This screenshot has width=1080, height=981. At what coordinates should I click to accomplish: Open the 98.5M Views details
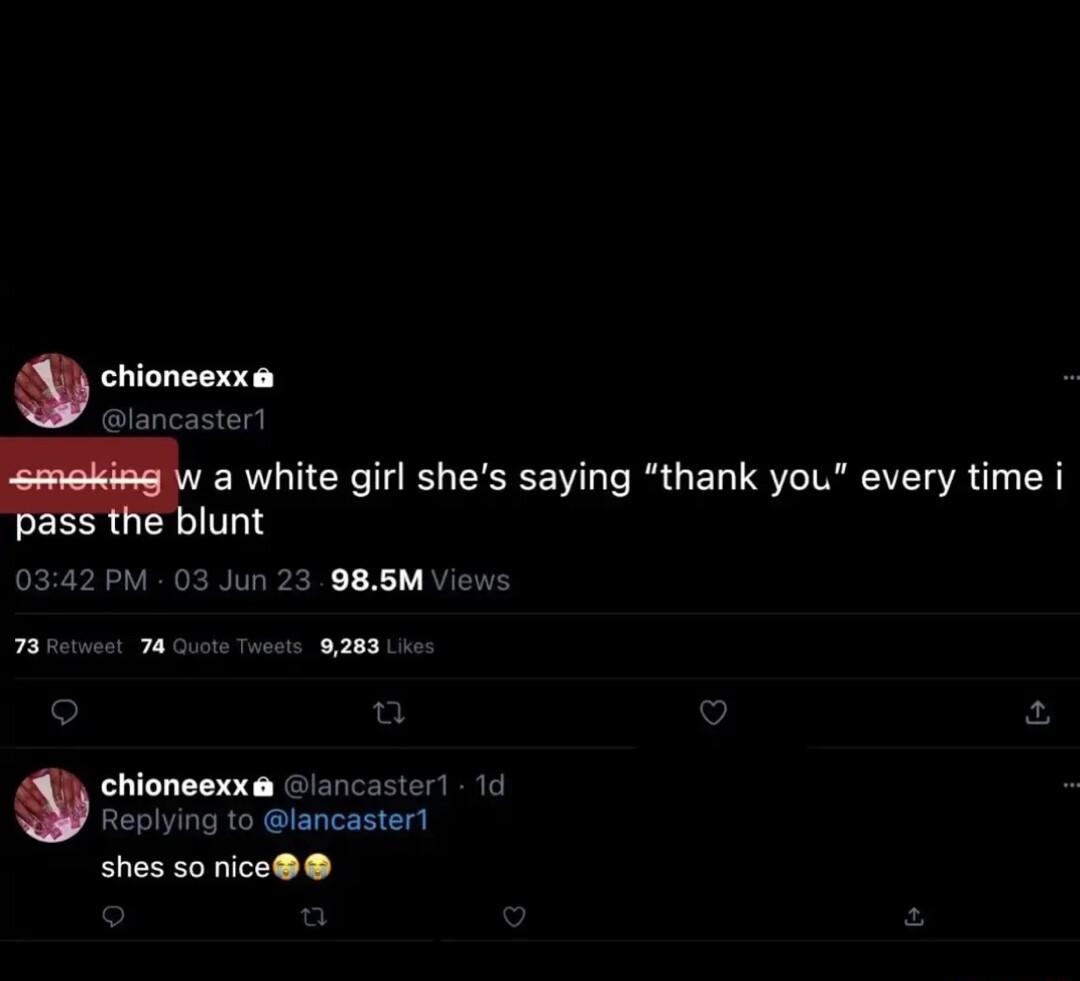[x=420, y=580]
